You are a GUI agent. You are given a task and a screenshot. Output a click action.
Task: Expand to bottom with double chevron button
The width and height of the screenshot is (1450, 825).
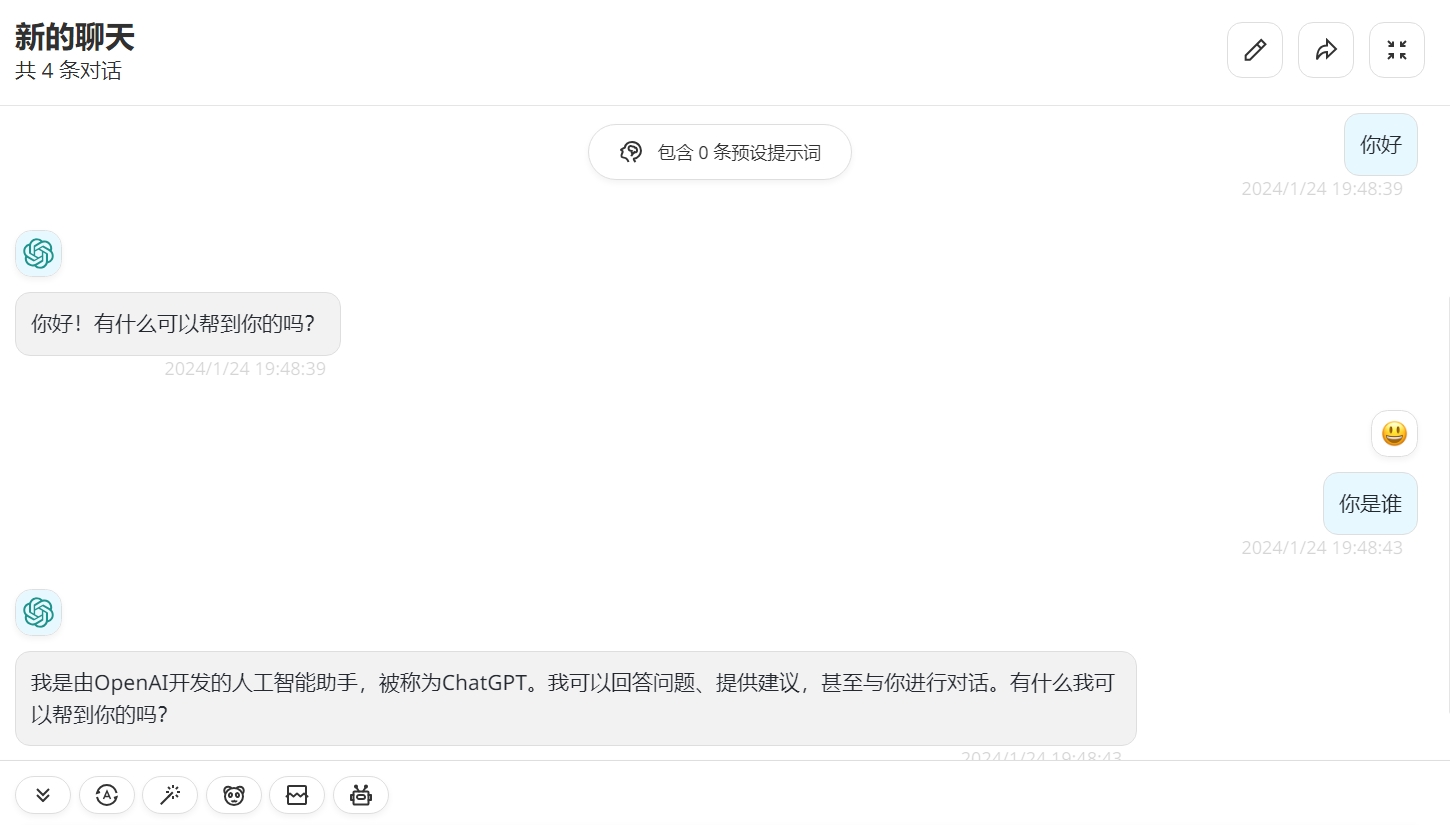point(43,795)
